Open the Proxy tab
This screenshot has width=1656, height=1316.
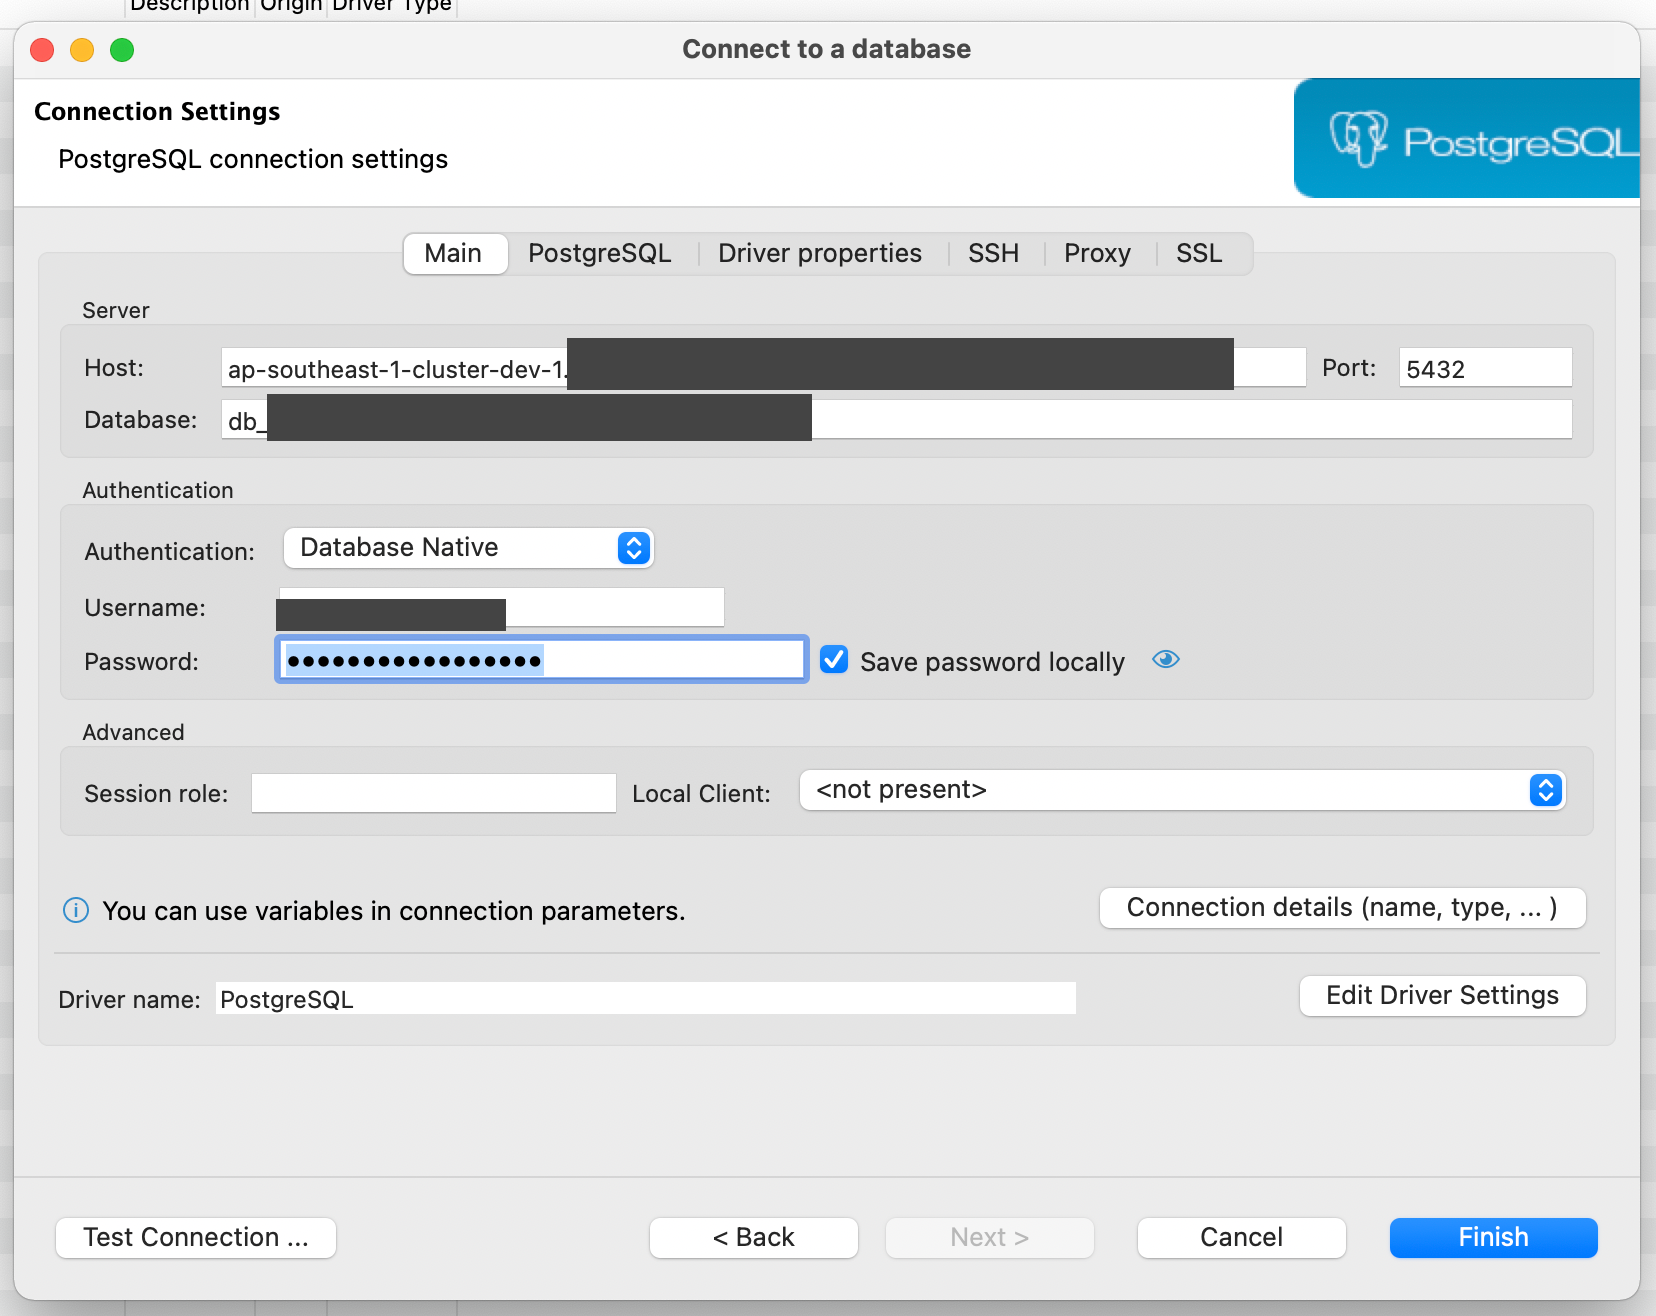point(1098,253)
